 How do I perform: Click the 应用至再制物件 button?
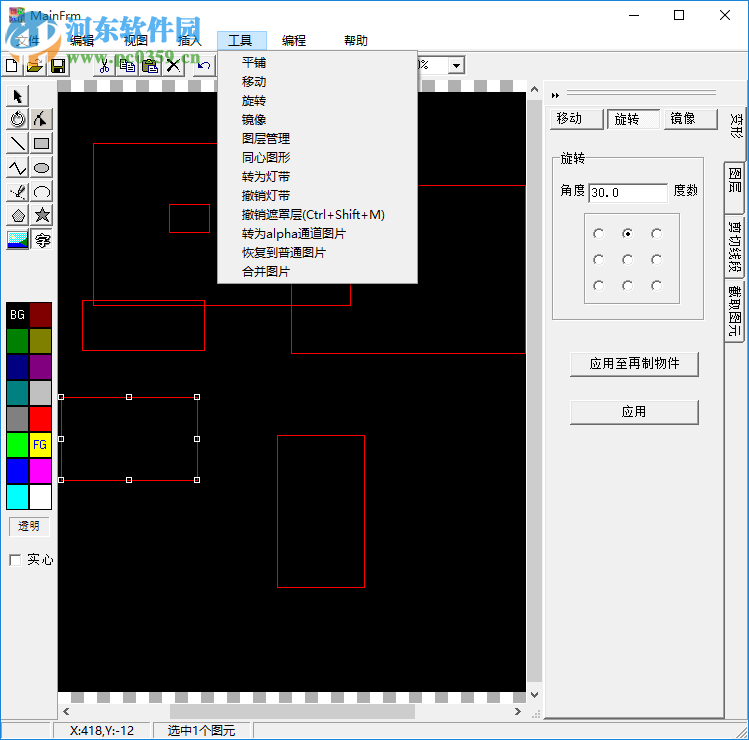coord(634,364)
